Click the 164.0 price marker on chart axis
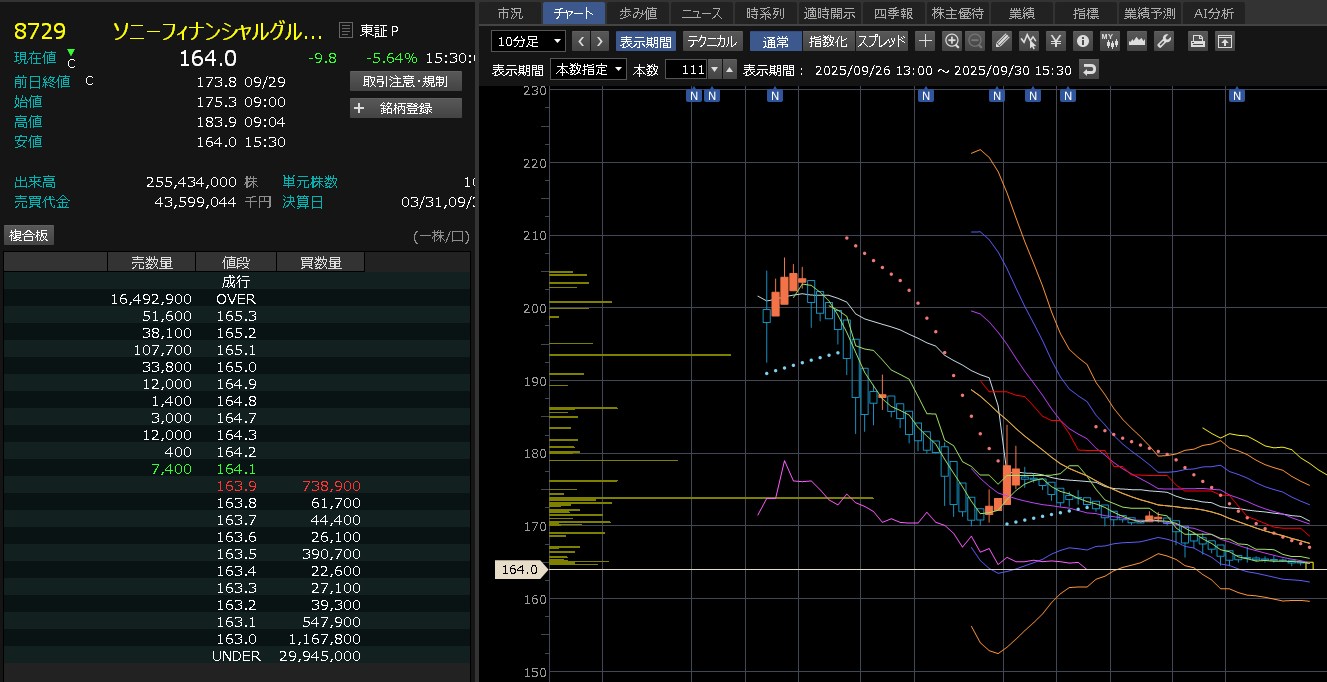This screenshot has height=682, width=1327. click(x=519, y=570)
